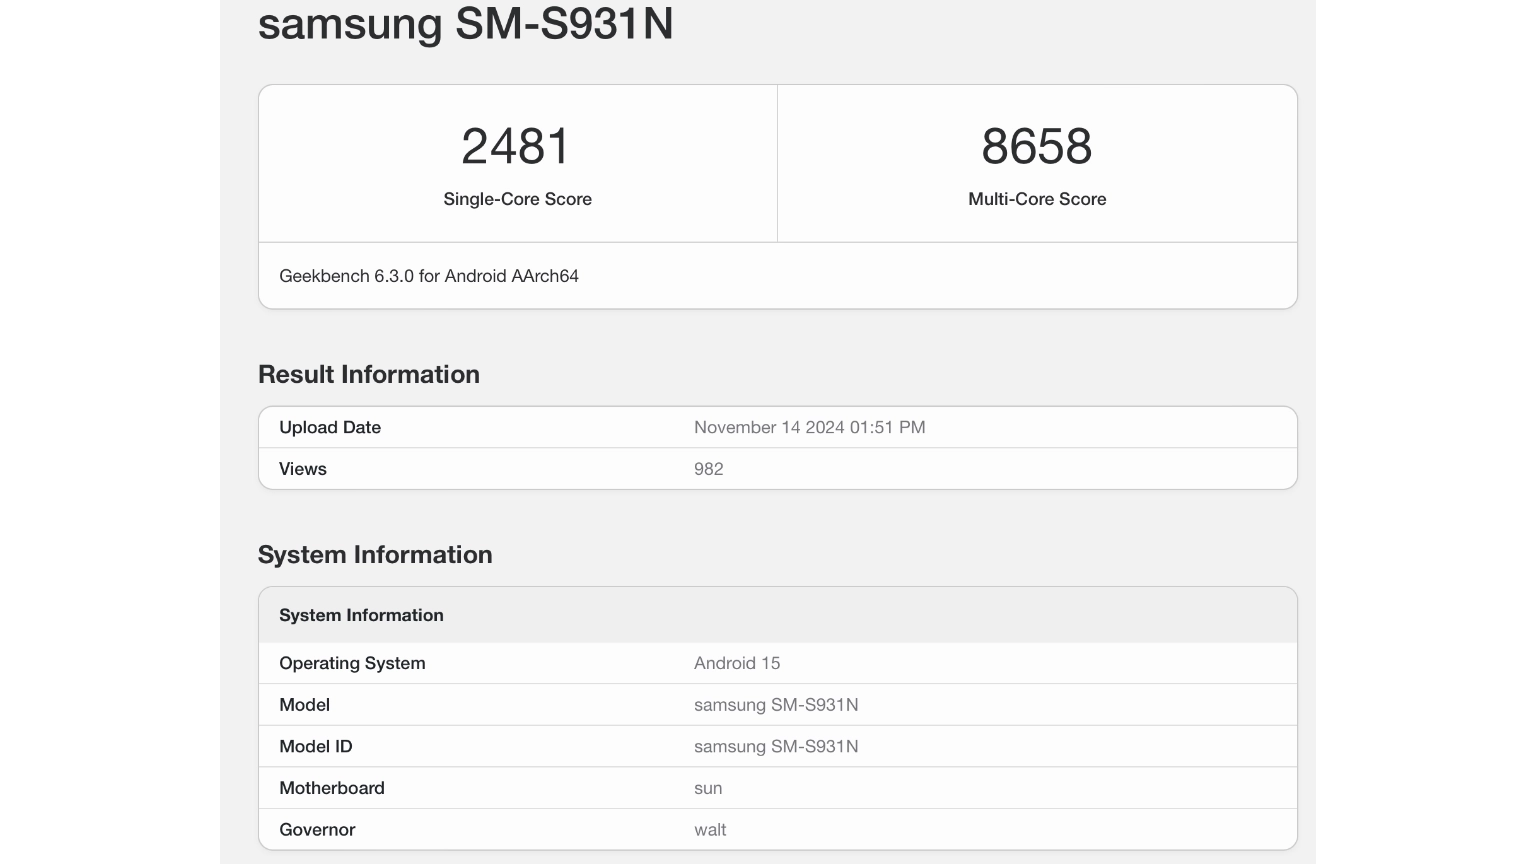Click the 982 views count
Screen dimensions: 1536x864
pos(708,469)
